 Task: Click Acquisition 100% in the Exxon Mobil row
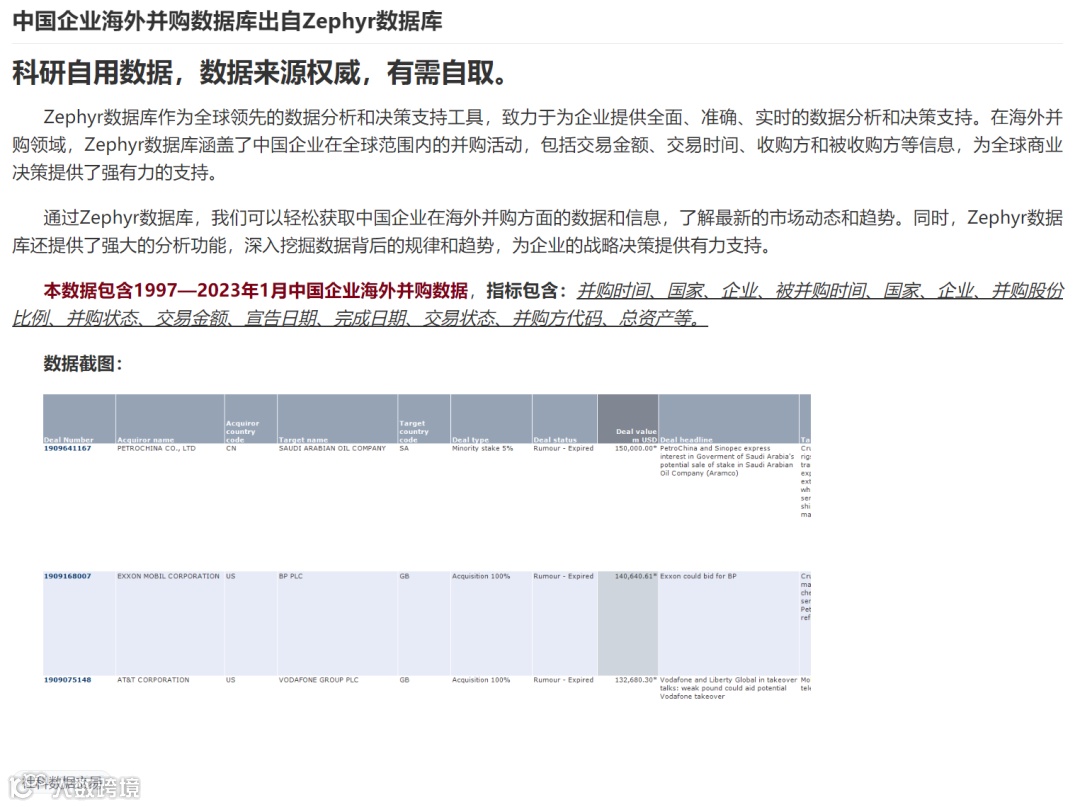point(481,576)
